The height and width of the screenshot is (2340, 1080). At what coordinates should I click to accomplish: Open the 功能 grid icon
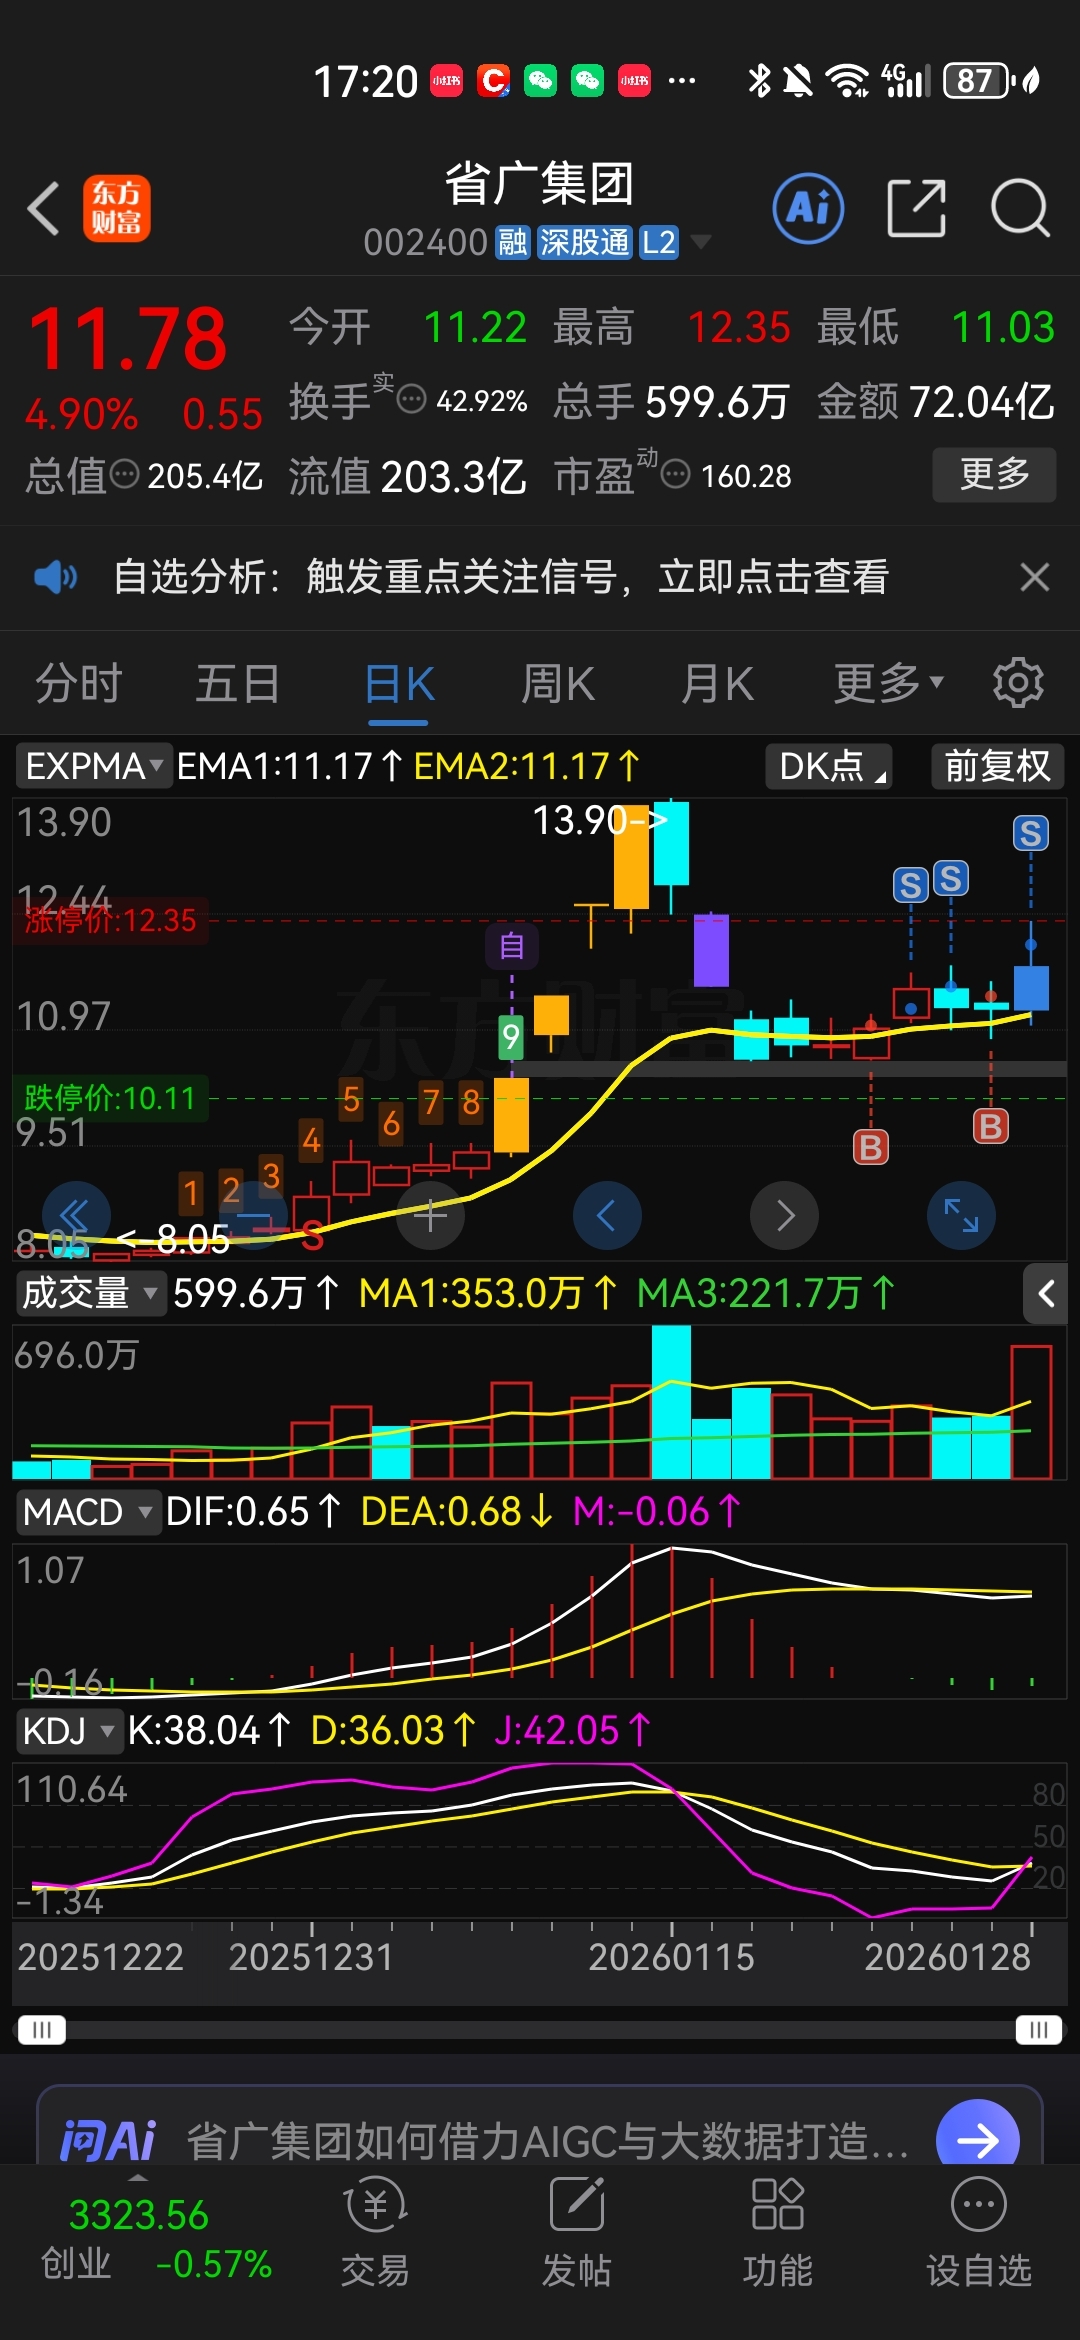click(778, 2204)
